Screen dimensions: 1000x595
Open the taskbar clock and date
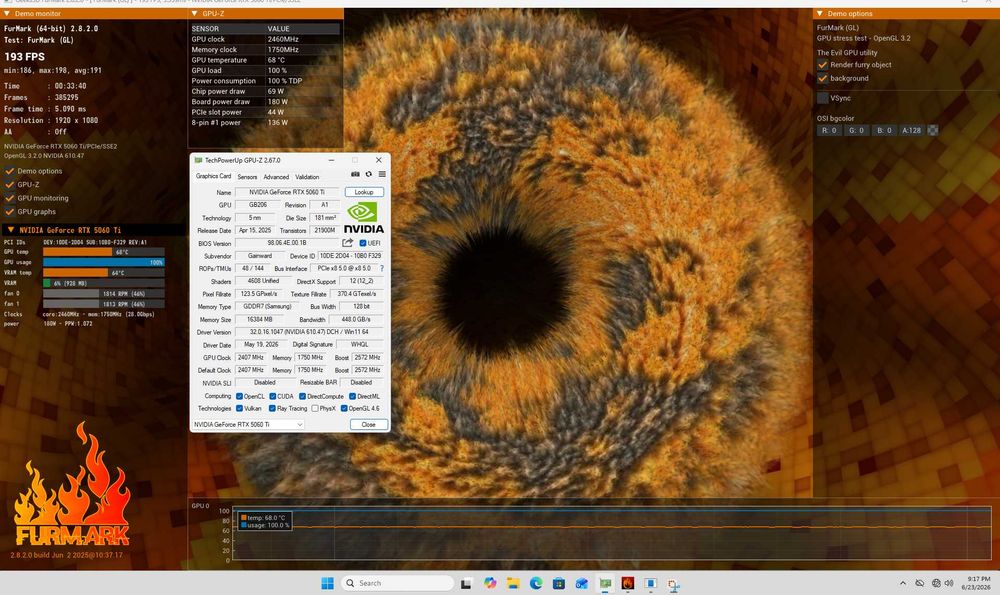(976, 583)
